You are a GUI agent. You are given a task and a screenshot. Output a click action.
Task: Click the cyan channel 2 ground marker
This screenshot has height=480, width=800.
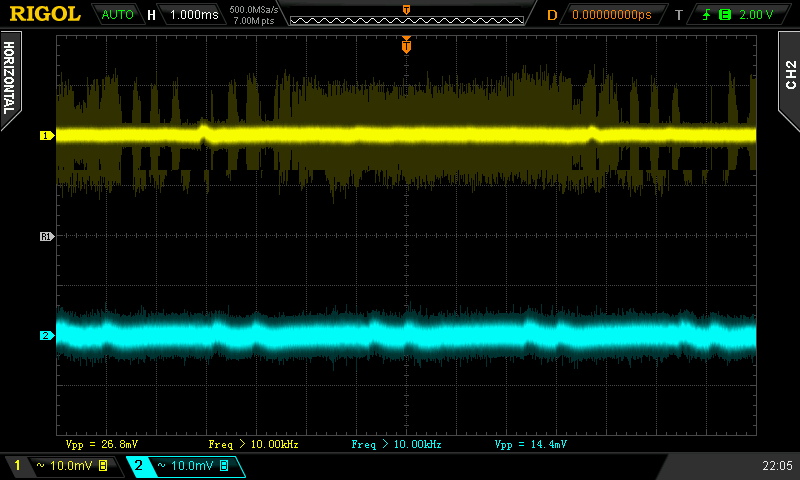pyautogui.click(x=47, y=335)
